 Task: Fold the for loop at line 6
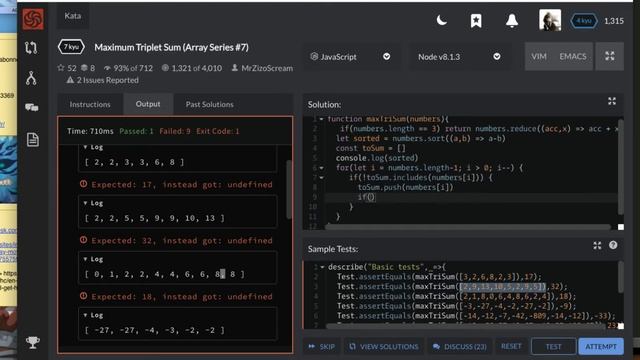coord(321,168)
